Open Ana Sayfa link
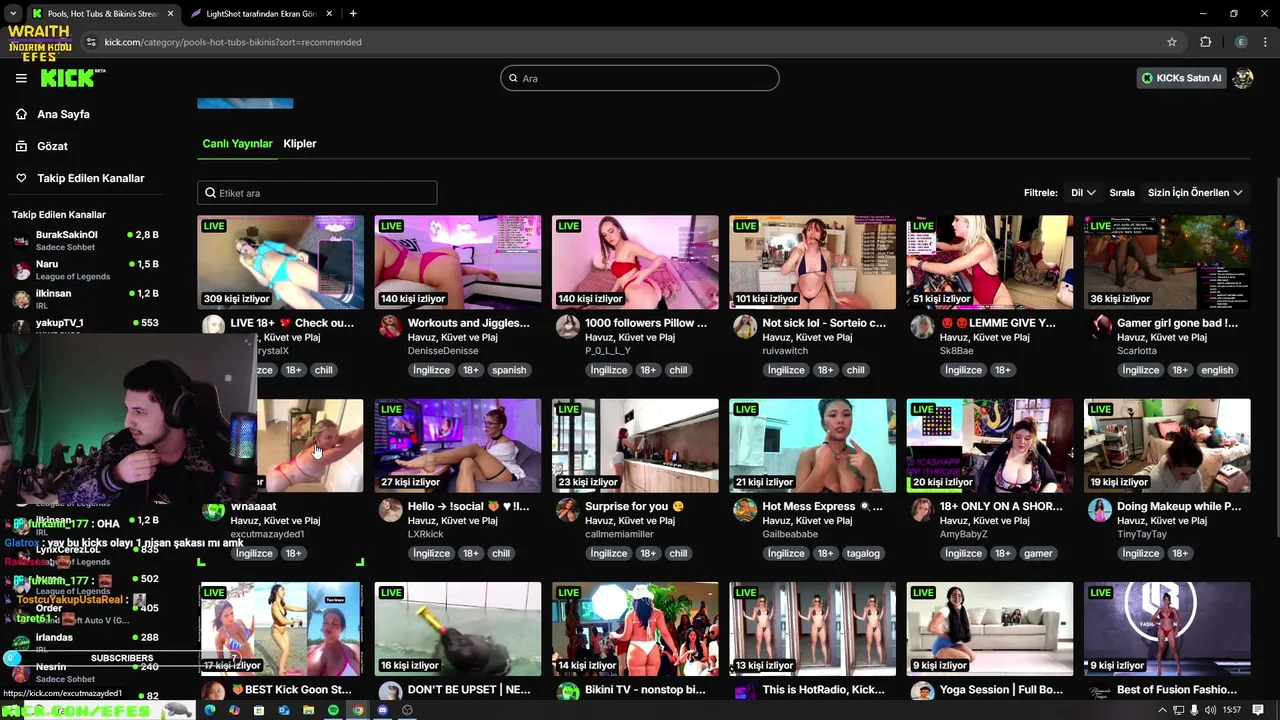This screenshot has height=720, width=1280. [63, 114]
